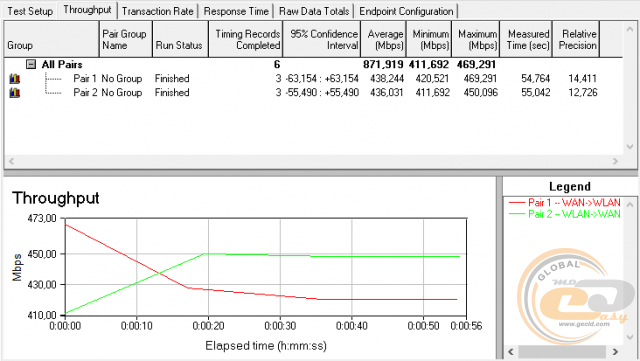Open the Test Setup tab
640x361 pixels.
30,11
